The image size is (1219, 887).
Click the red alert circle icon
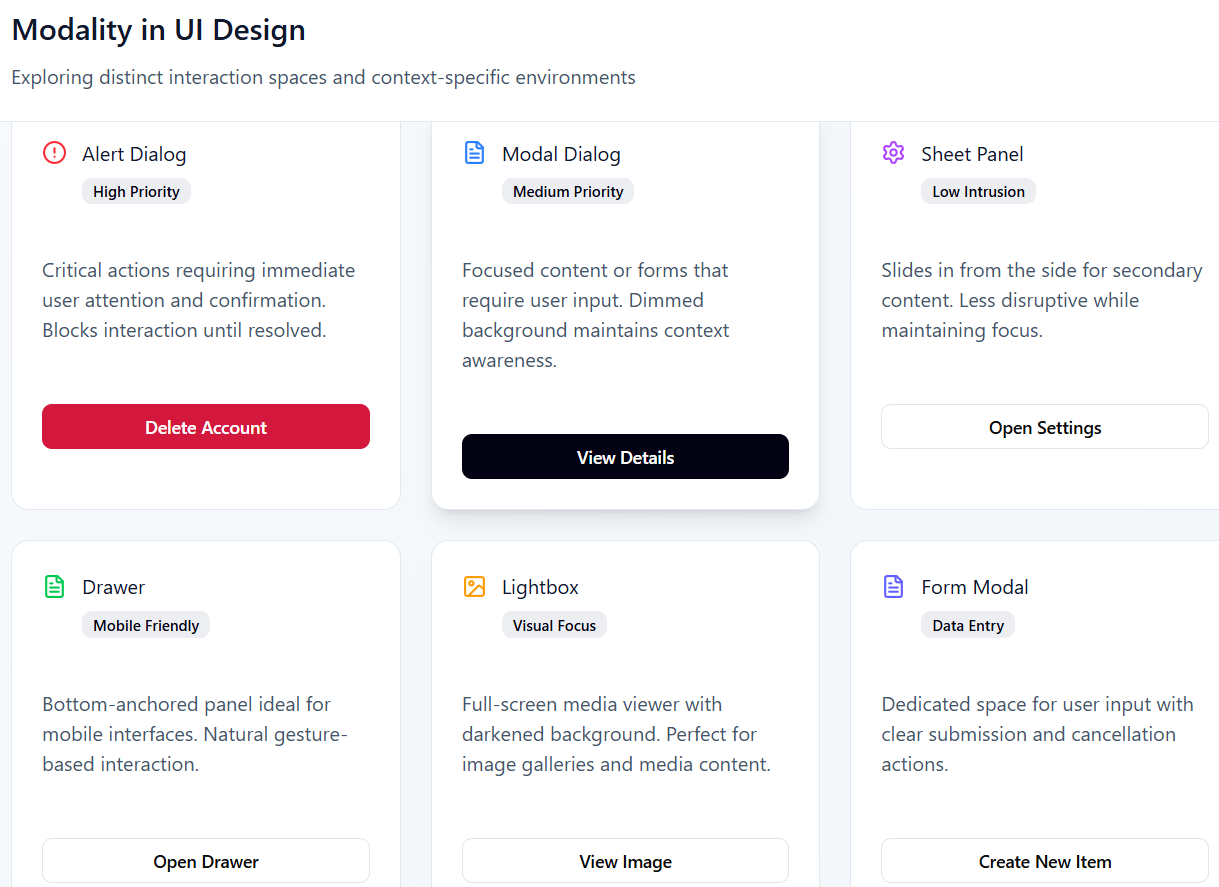tap(54, 153)
